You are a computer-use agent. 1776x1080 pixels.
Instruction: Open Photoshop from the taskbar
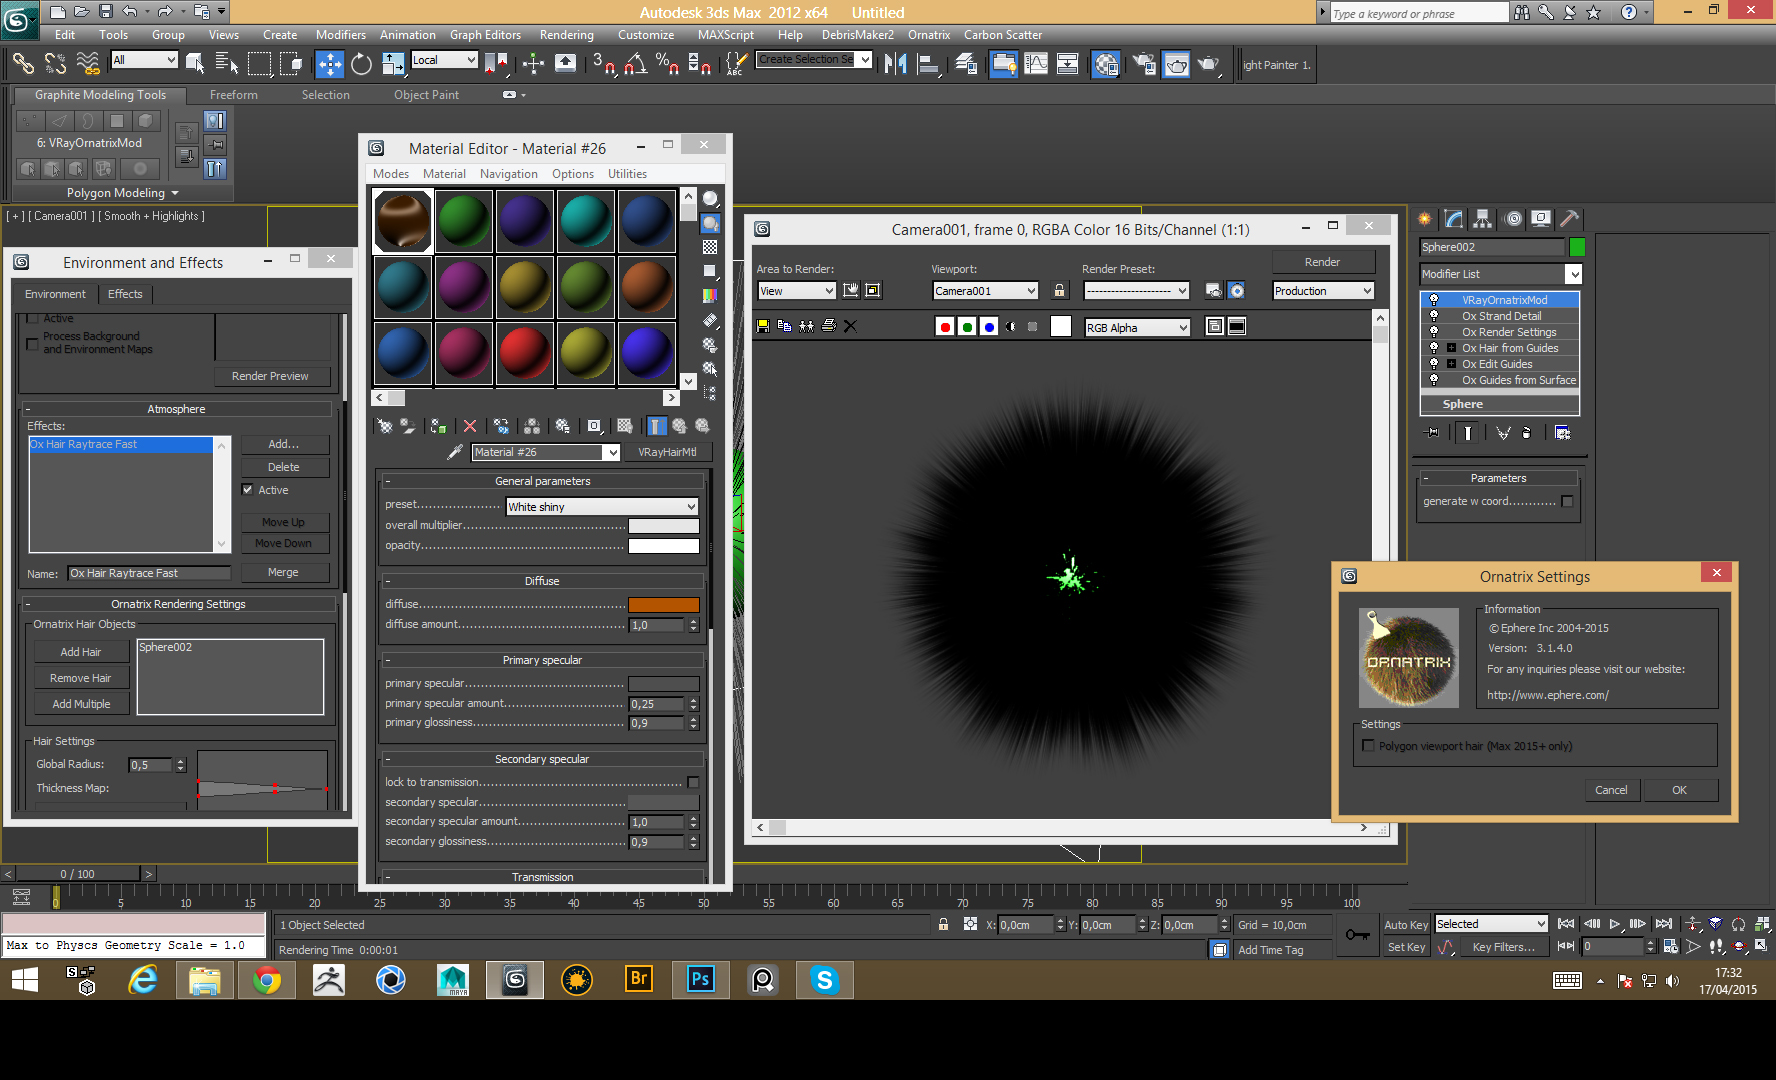[700, 980]
